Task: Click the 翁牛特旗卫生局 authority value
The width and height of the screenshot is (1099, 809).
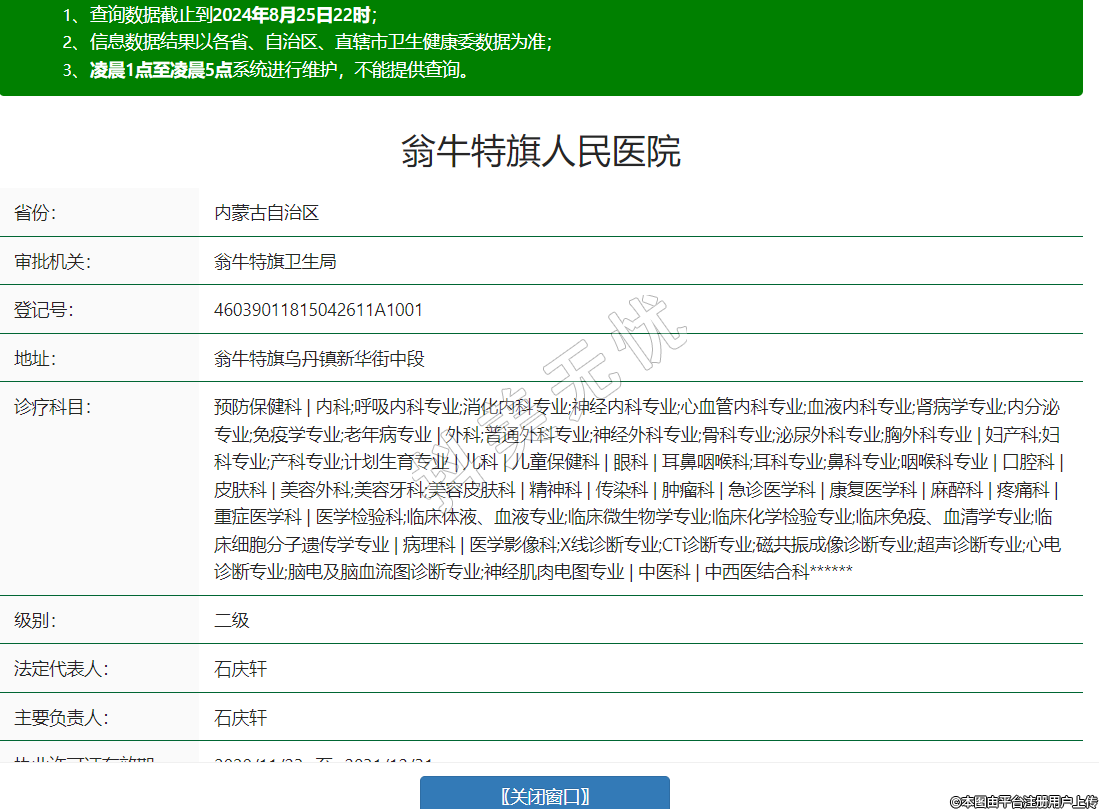Action: click(275, 262)
